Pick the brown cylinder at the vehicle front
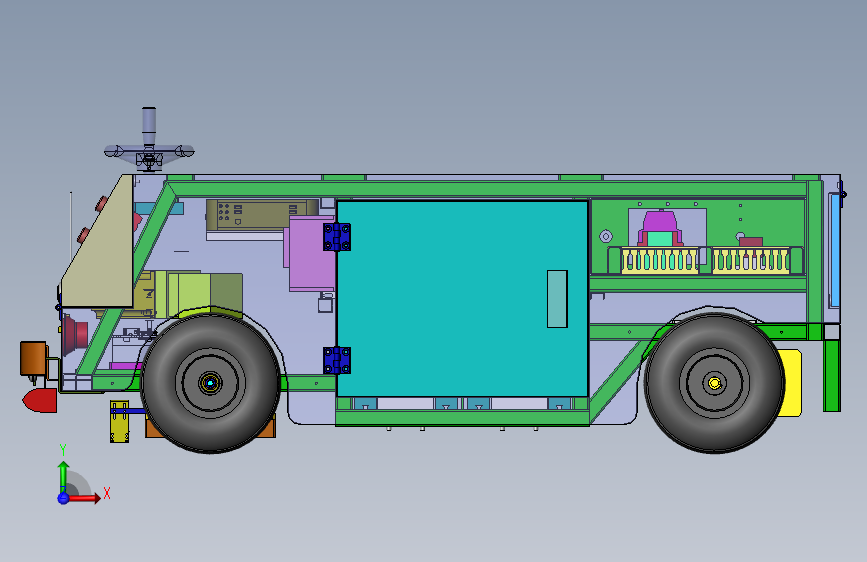 33,358
